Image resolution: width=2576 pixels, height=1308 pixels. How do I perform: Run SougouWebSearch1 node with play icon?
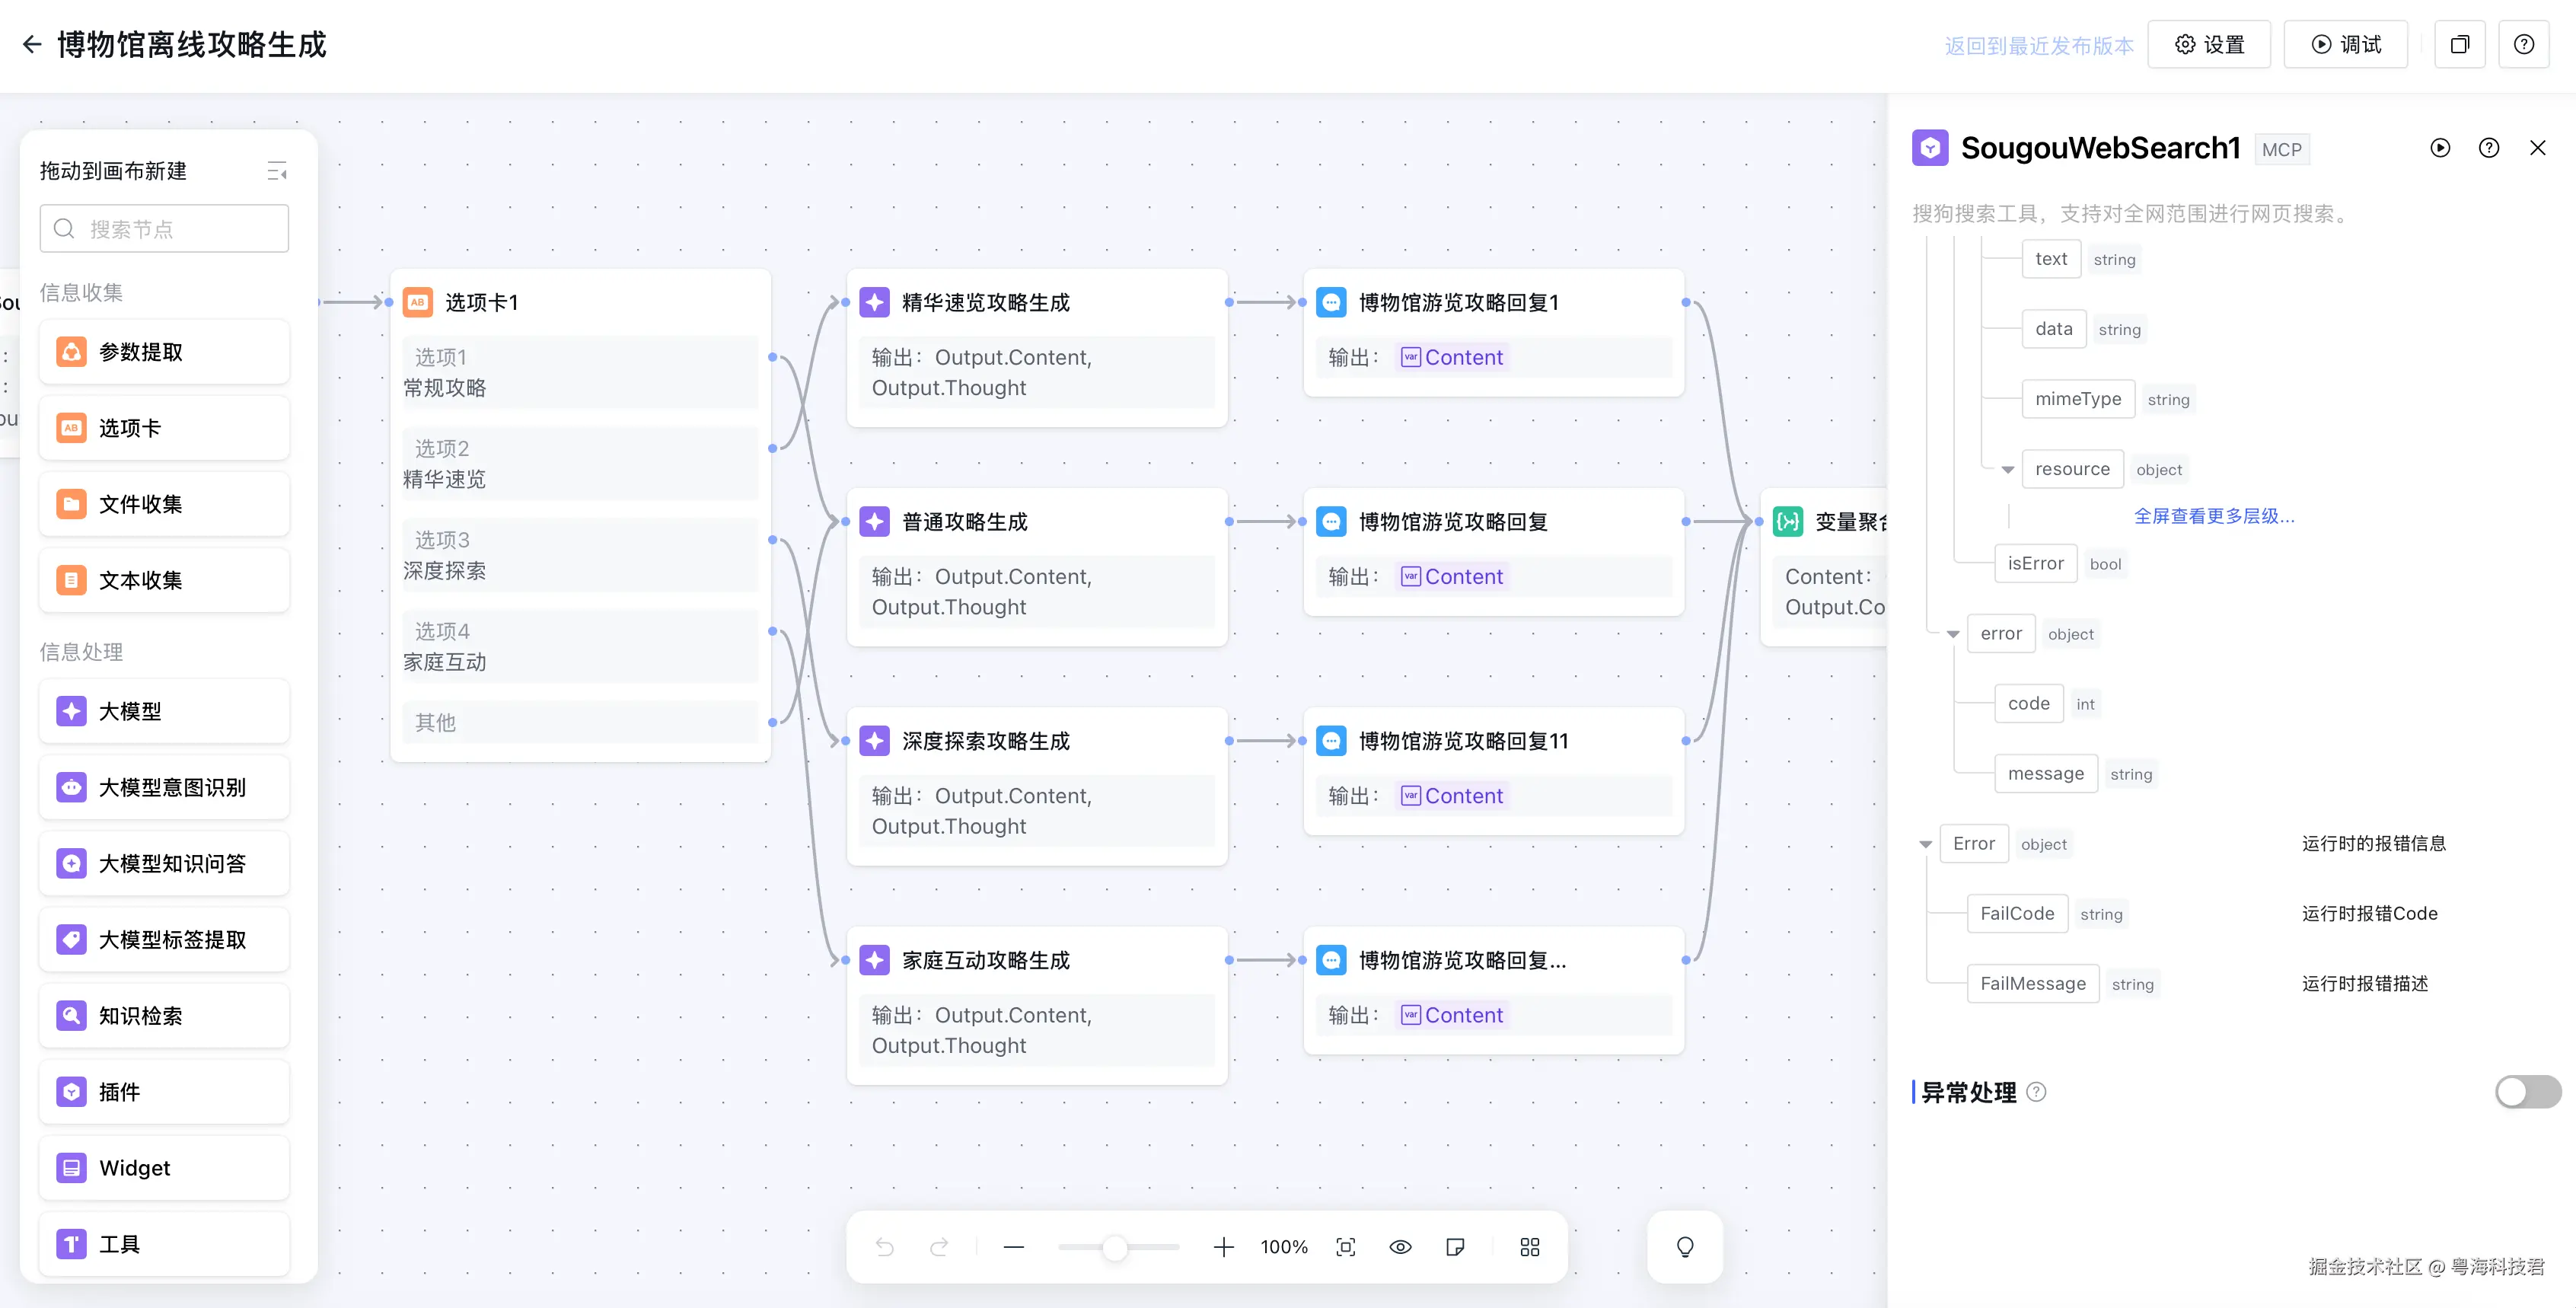[2440, 148]
